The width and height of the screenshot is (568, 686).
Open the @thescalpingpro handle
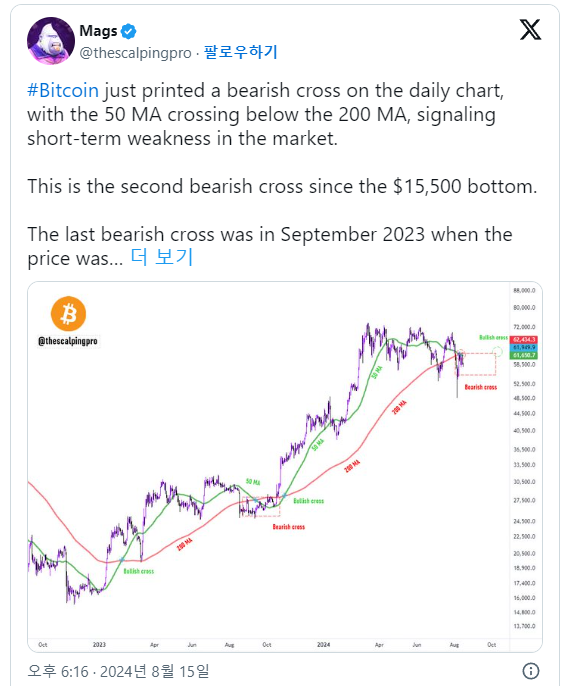tap(136, 53)
